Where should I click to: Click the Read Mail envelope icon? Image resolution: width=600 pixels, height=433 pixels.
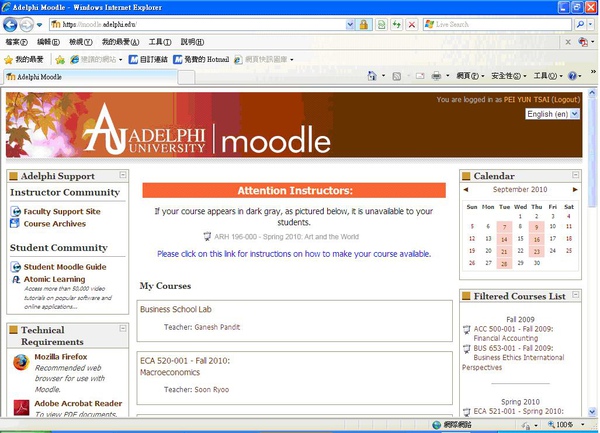420,76
